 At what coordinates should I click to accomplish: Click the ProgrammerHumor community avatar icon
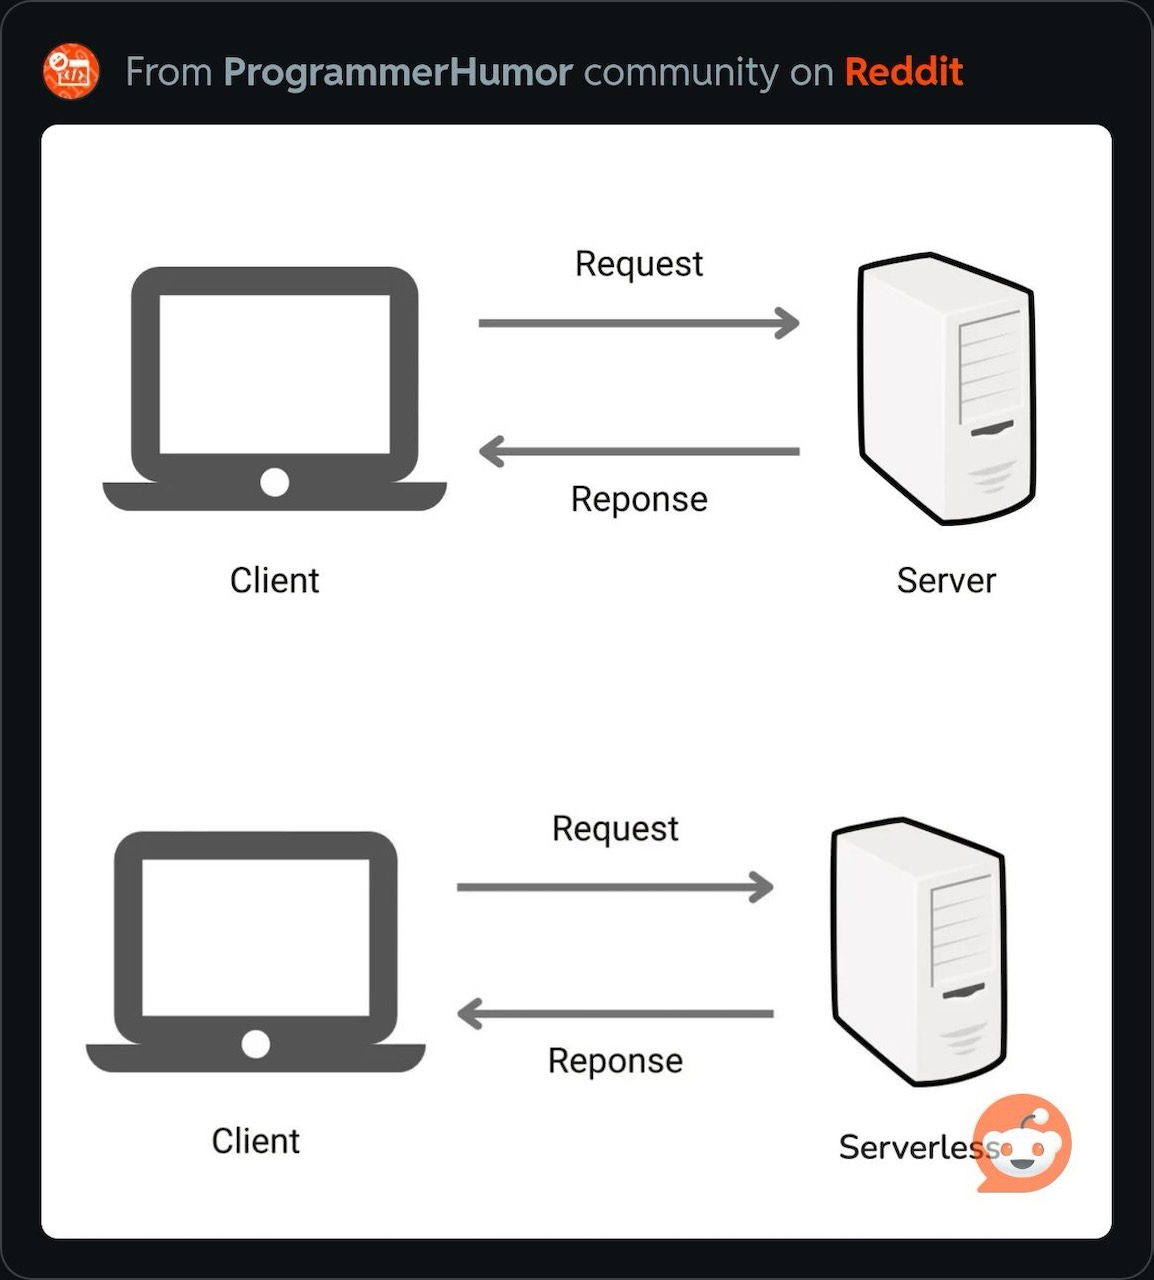pos(71,72)
